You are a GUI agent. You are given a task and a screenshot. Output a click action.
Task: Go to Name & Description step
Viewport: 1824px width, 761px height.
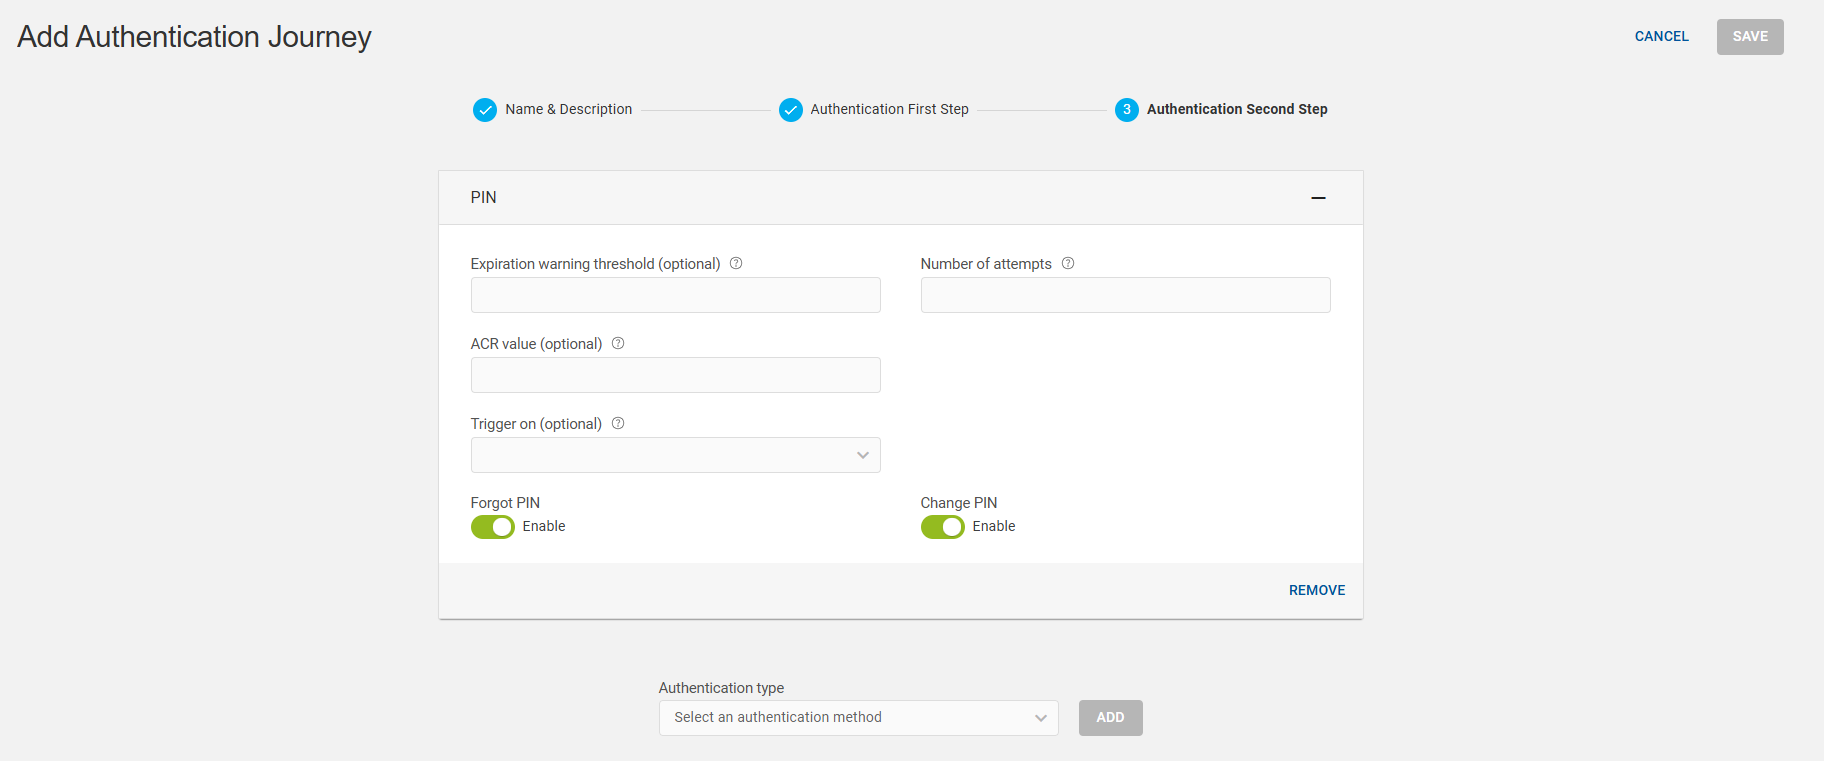(568, 110)
